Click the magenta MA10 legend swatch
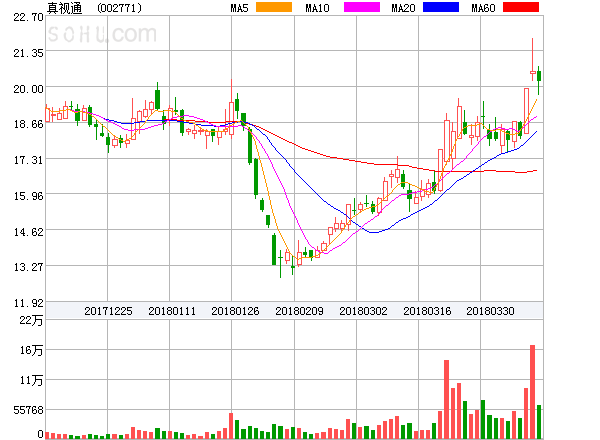600x440 pixels. coord(362,7)
